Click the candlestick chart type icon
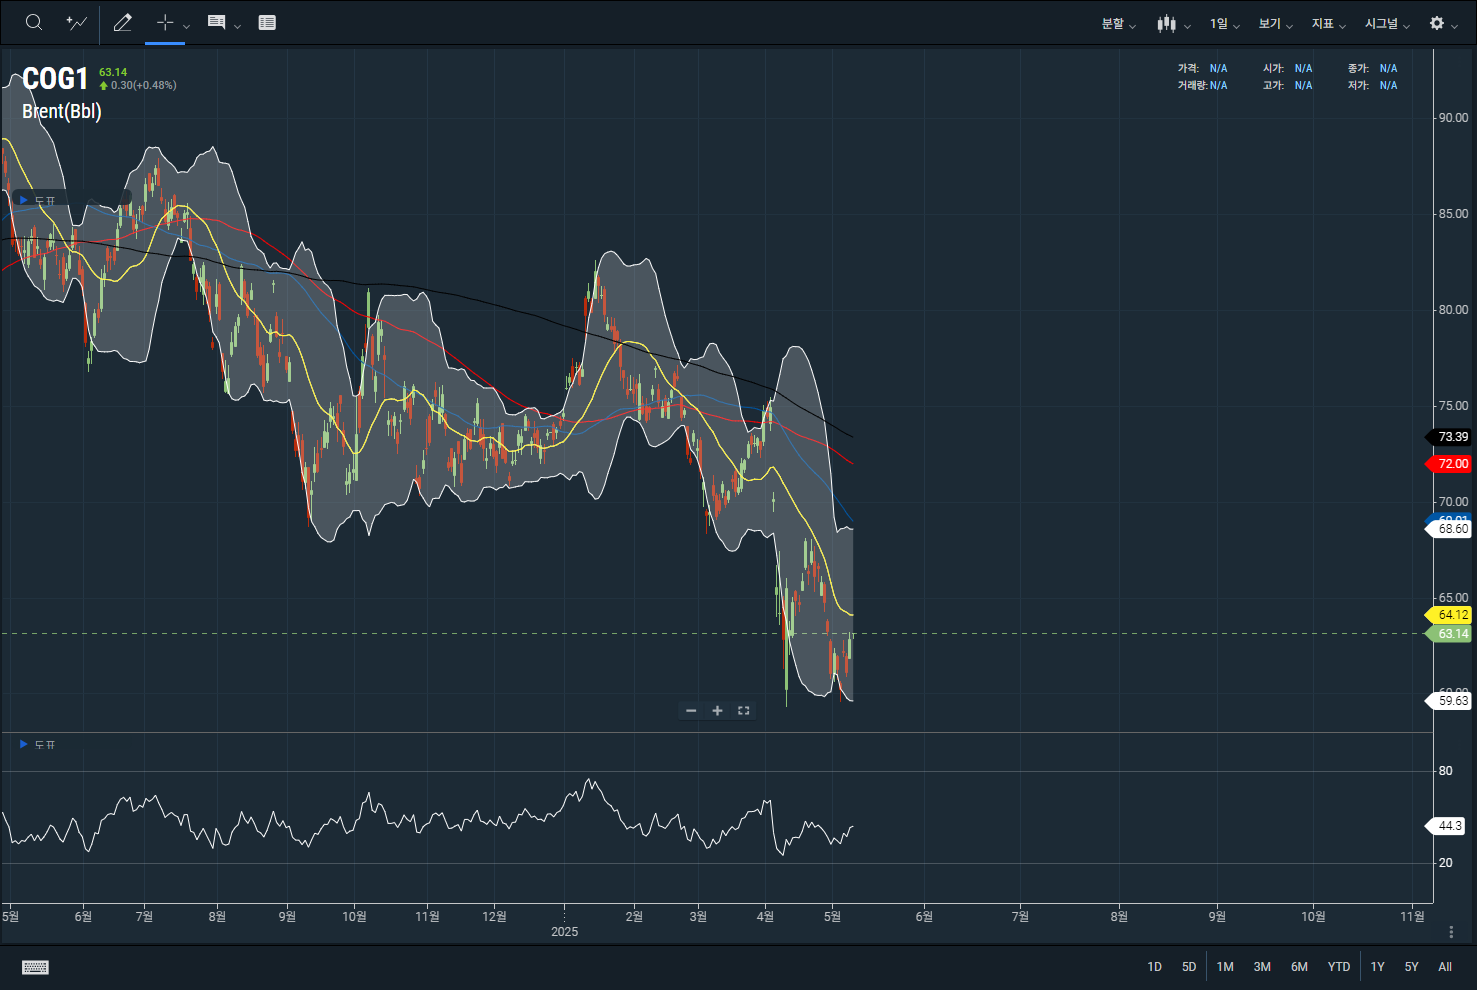This screenshot has height=990, width=1477. point(1166,24)
